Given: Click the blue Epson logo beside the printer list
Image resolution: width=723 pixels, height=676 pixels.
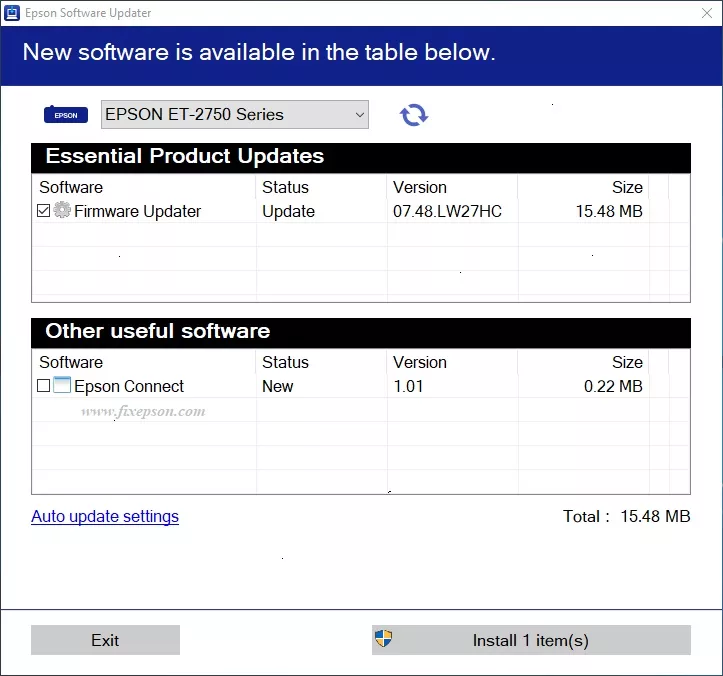Looking at the screenshot, I should (x=66, y=115).
